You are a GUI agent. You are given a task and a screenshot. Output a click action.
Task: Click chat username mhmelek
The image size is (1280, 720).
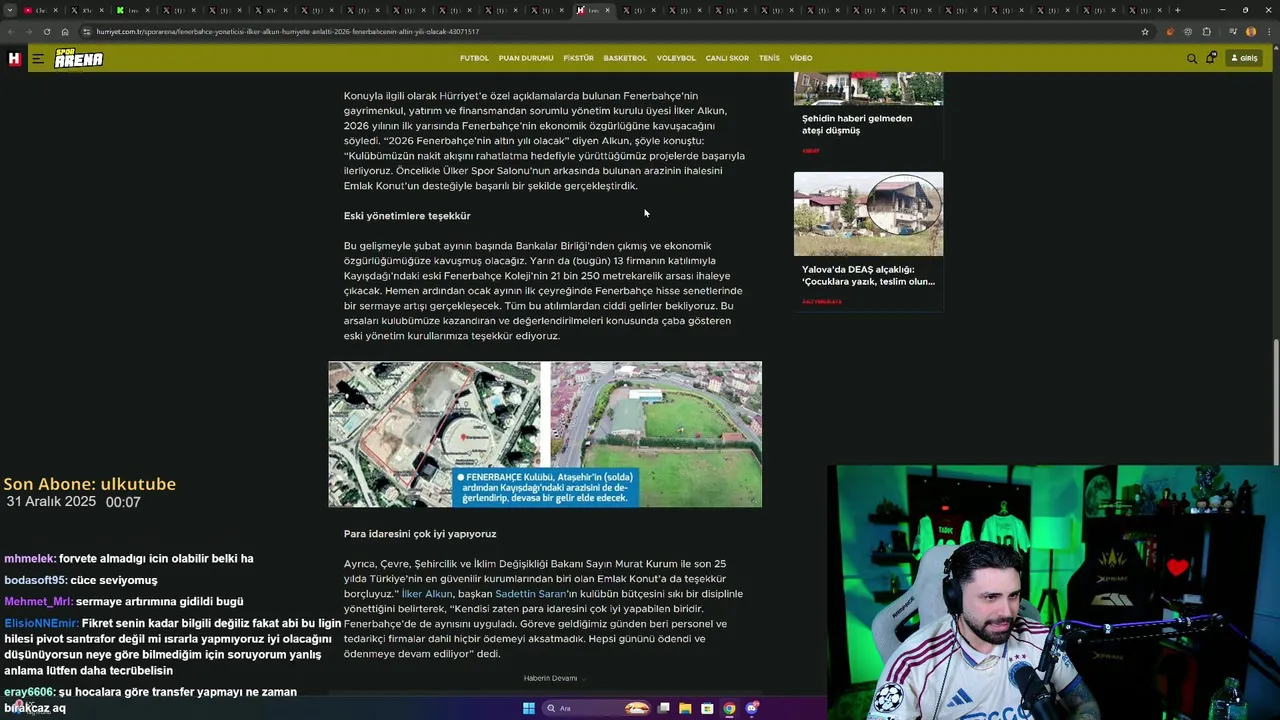coord(29,559)
